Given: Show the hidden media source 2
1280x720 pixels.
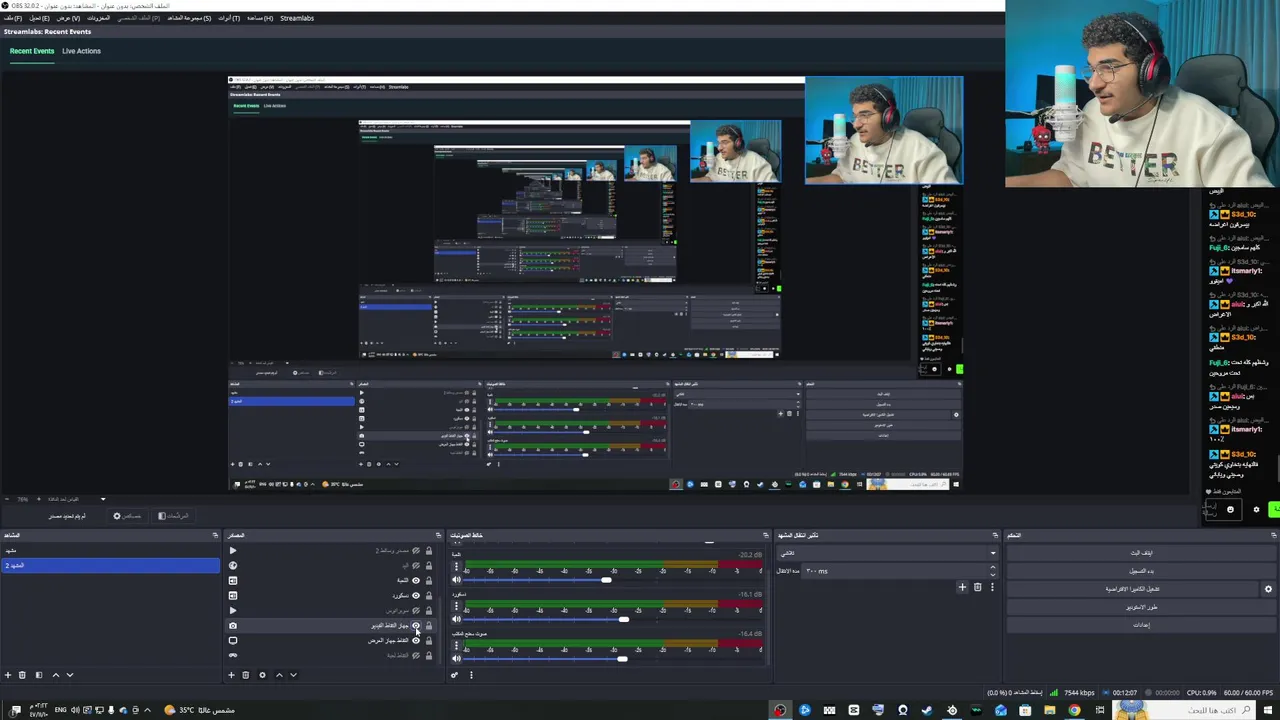Looking at the screenshot, I should 416,551.
